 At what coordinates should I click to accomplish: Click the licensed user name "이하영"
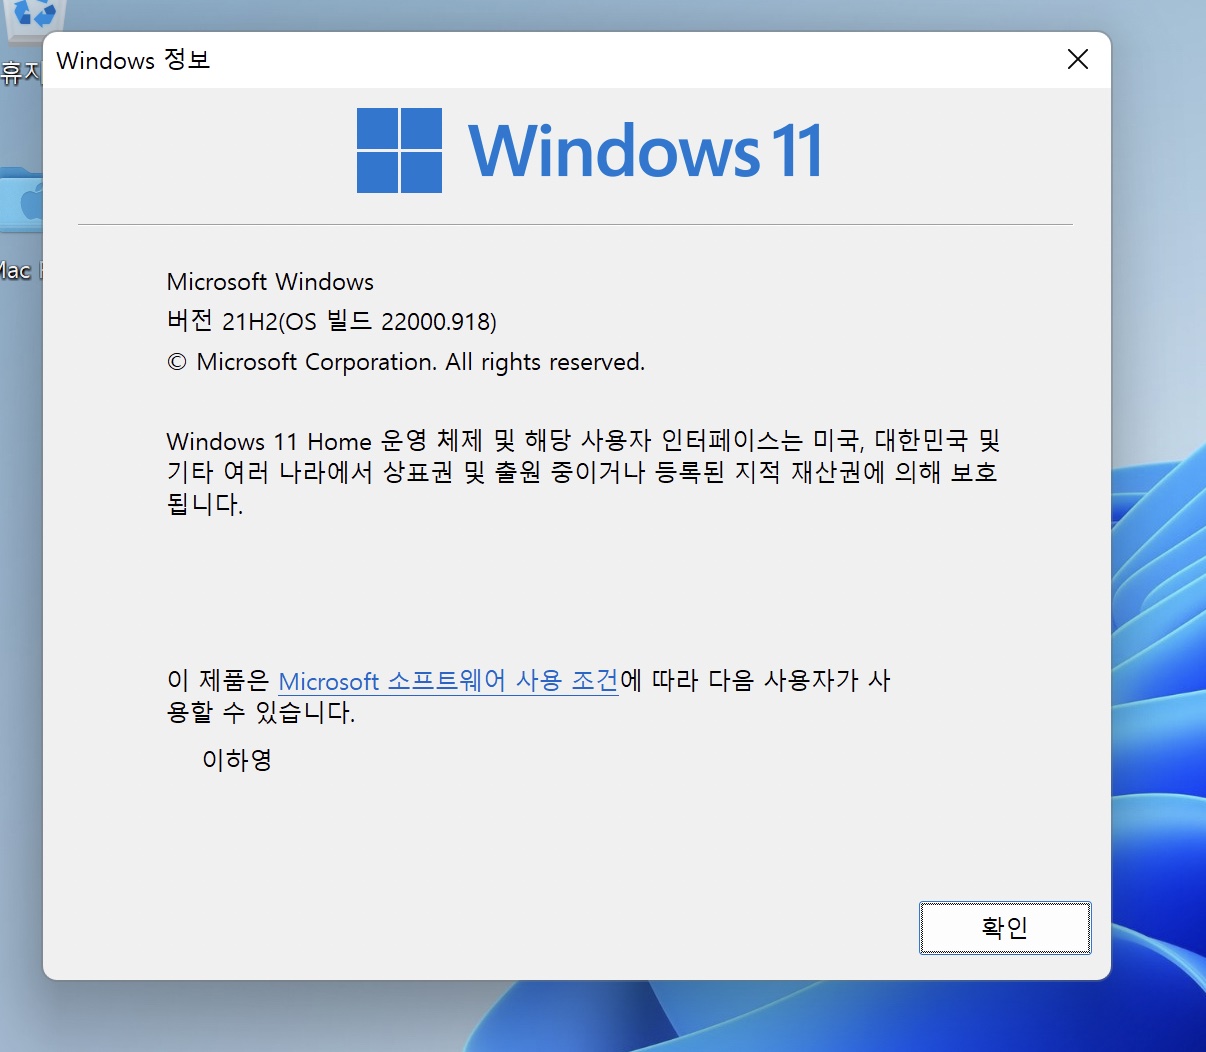237,760
